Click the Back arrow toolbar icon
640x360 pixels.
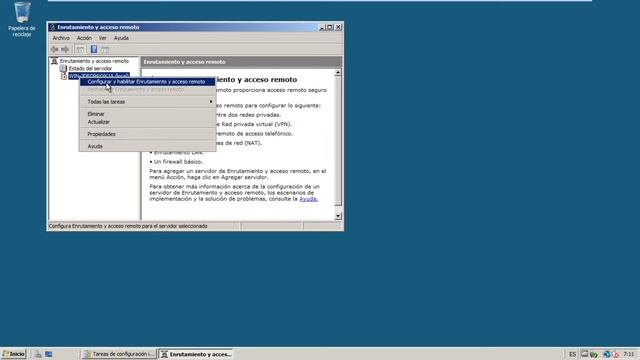pyautogui.click(x=54, y=49)
